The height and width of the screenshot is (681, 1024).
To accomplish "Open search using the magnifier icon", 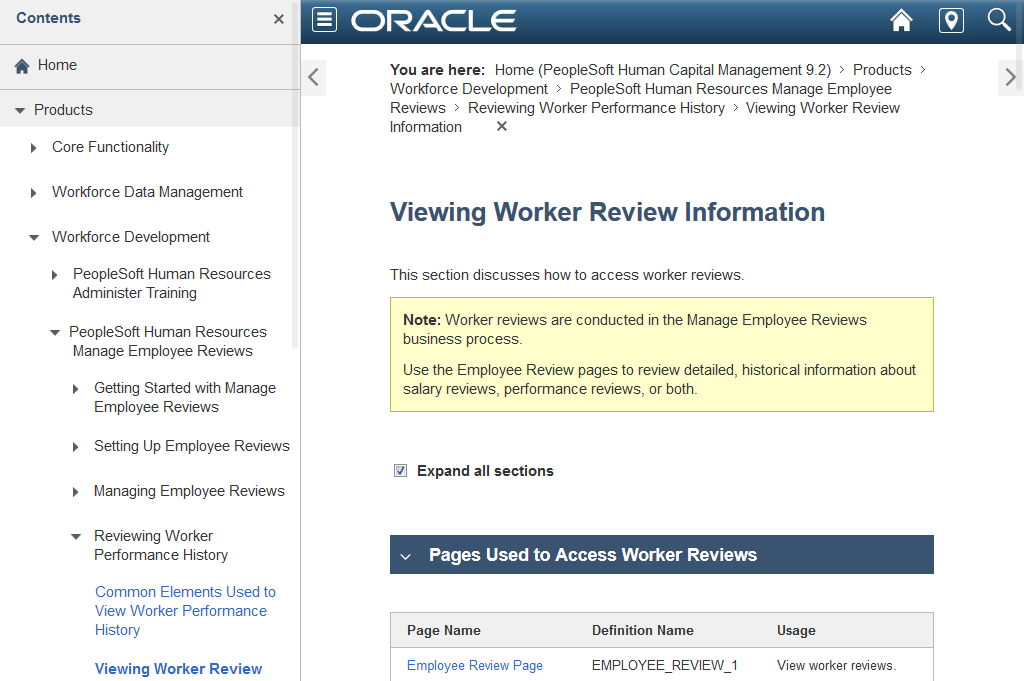I will [x=998, y=20].
